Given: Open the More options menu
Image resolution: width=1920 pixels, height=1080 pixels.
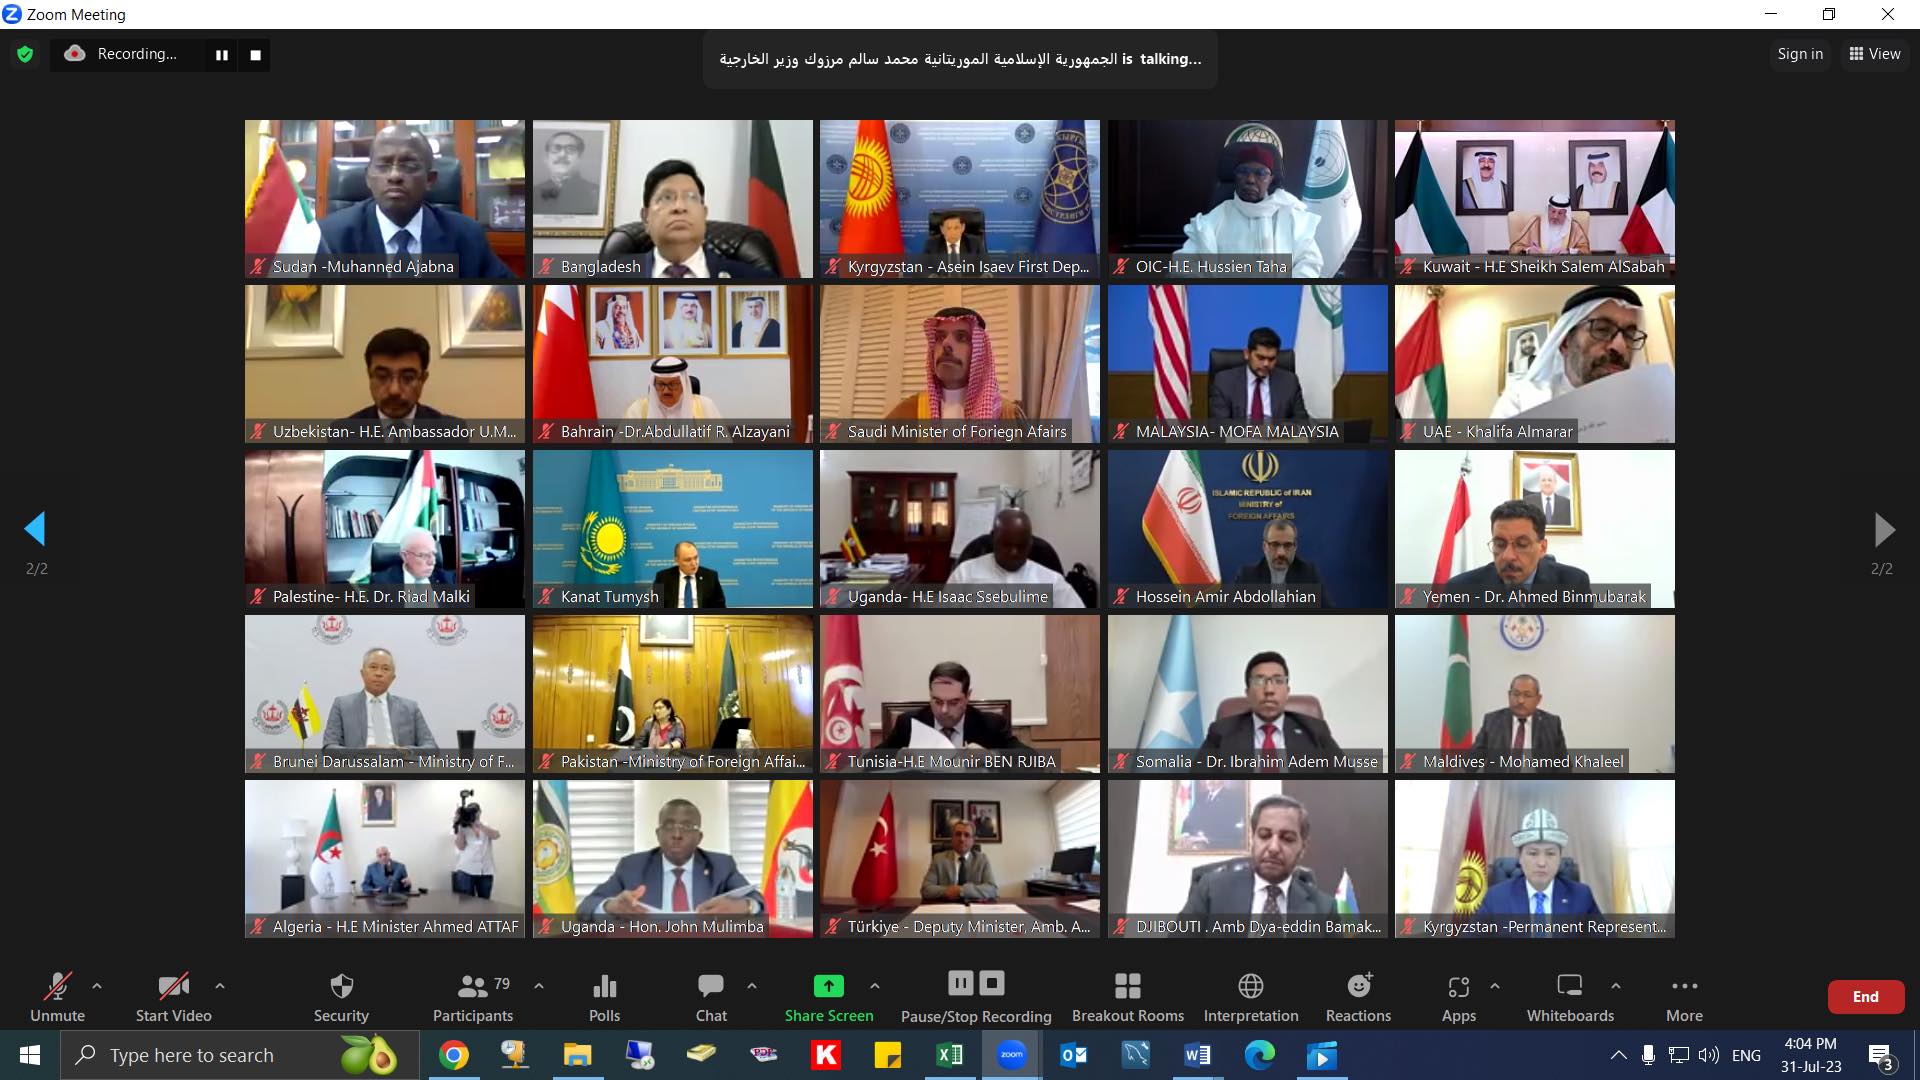Looking at the screenshot, I should [x=1684, y=995].
